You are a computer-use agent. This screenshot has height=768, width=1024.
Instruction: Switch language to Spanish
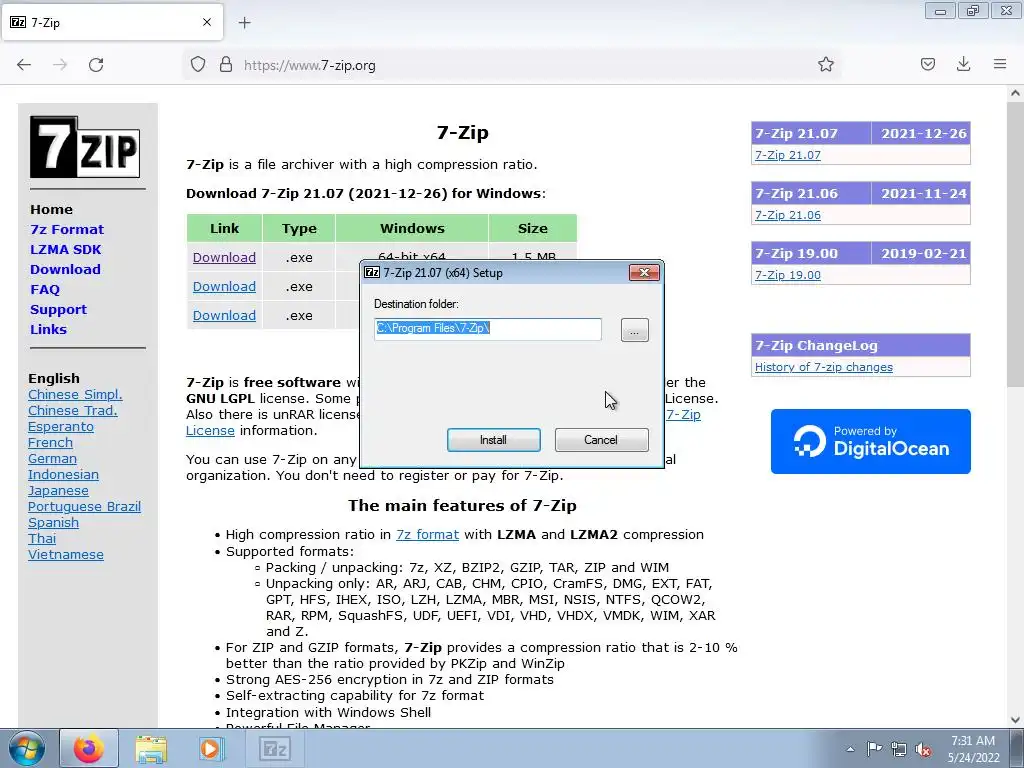coord(54,522)
